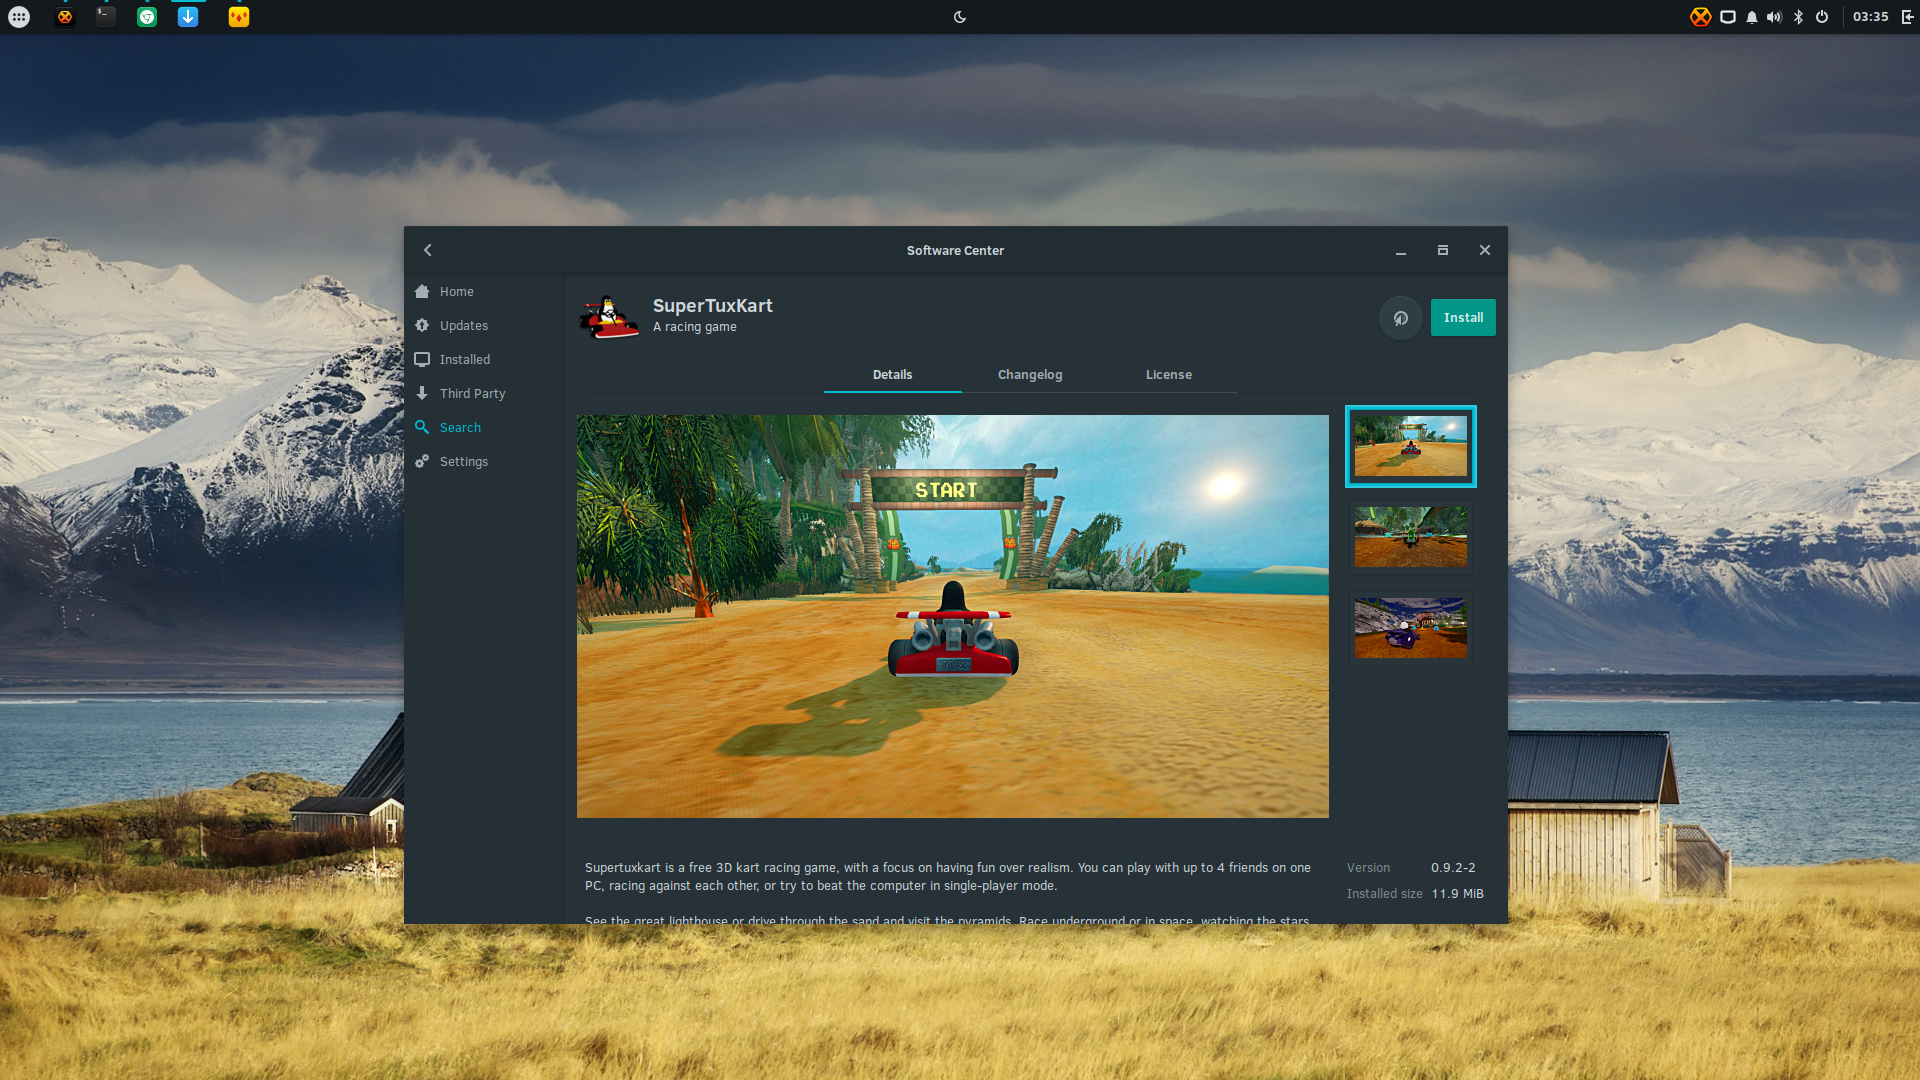
Task: Click the display icon in system tray
Action: click(x=1728, y=17)
